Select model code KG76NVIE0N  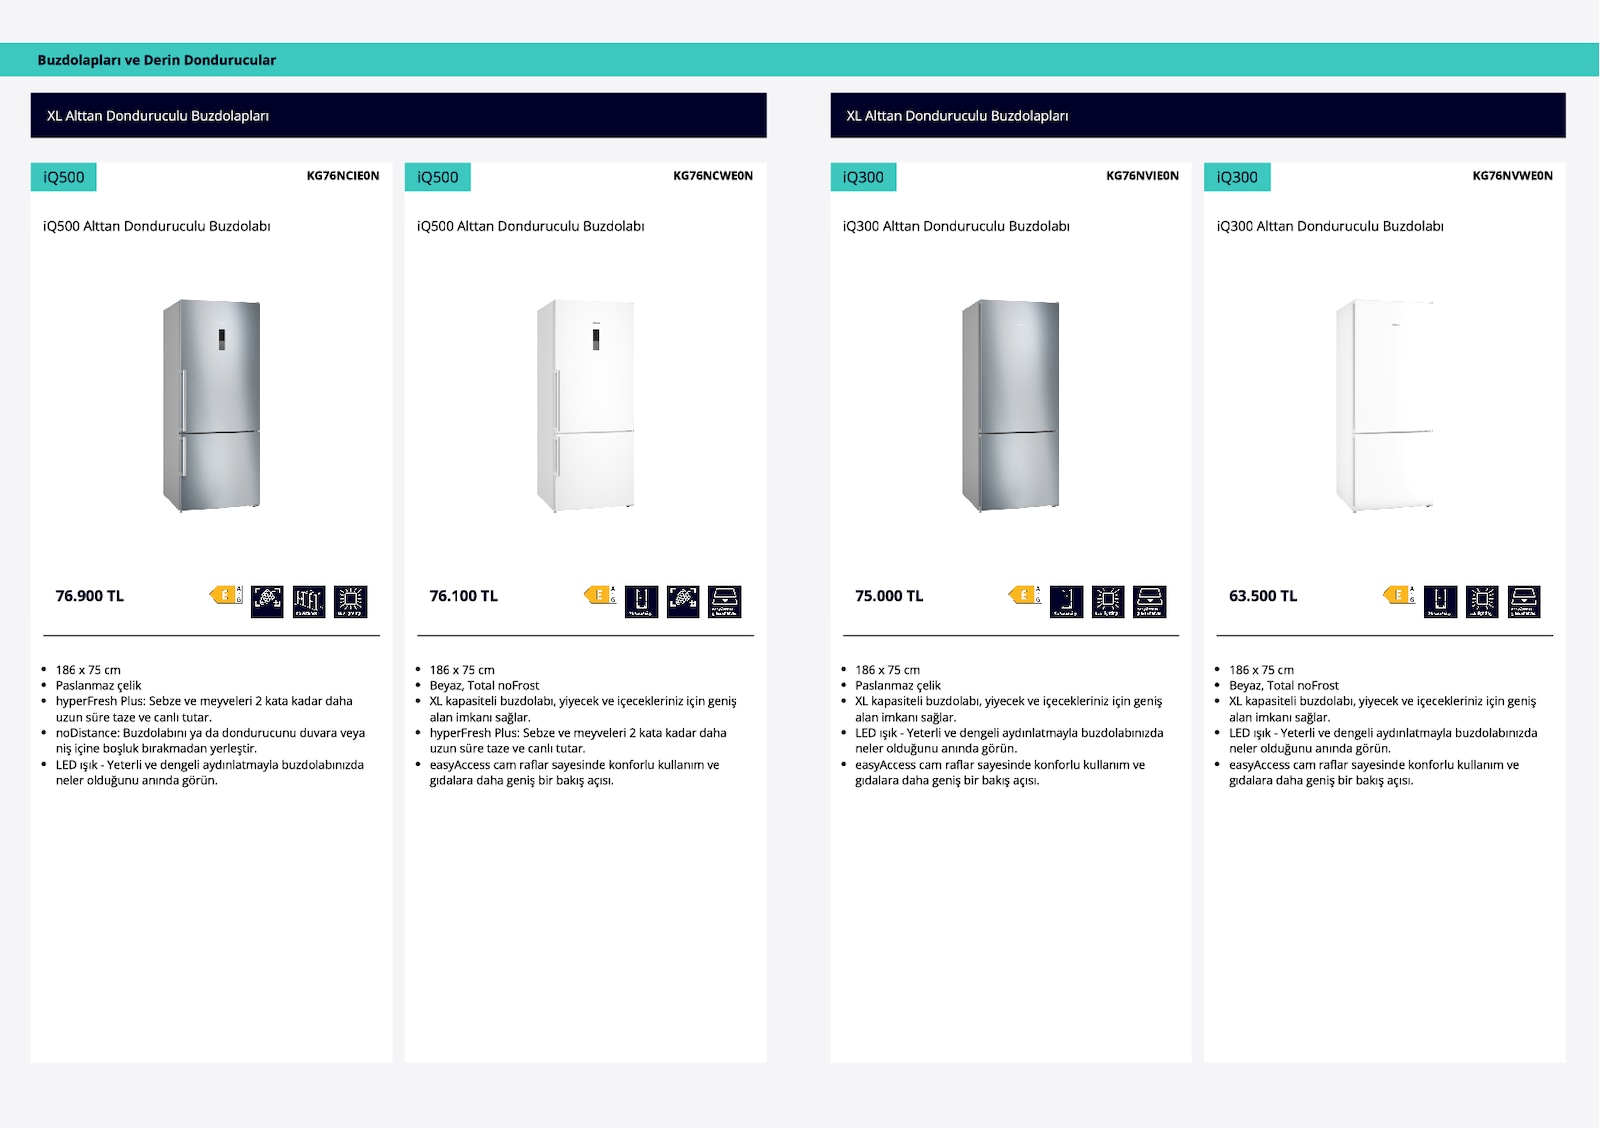1143,176
